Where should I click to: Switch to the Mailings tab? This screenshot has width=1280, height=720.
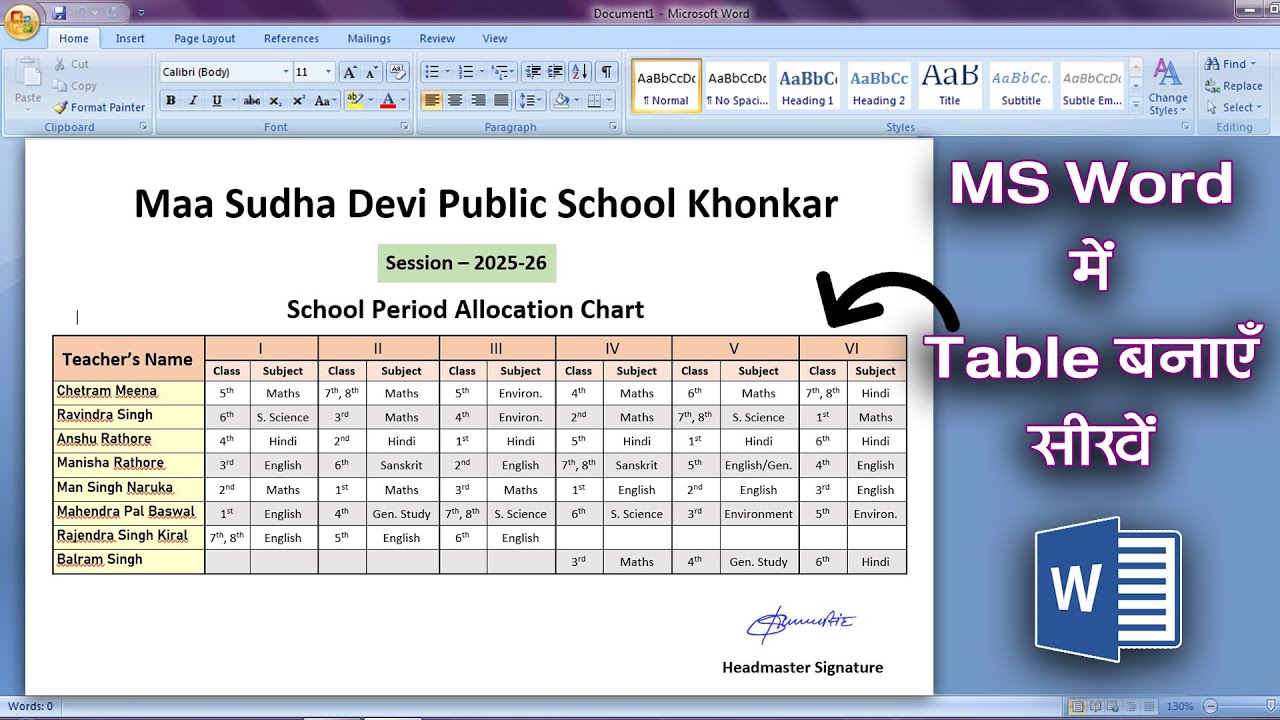click(369, 38)
